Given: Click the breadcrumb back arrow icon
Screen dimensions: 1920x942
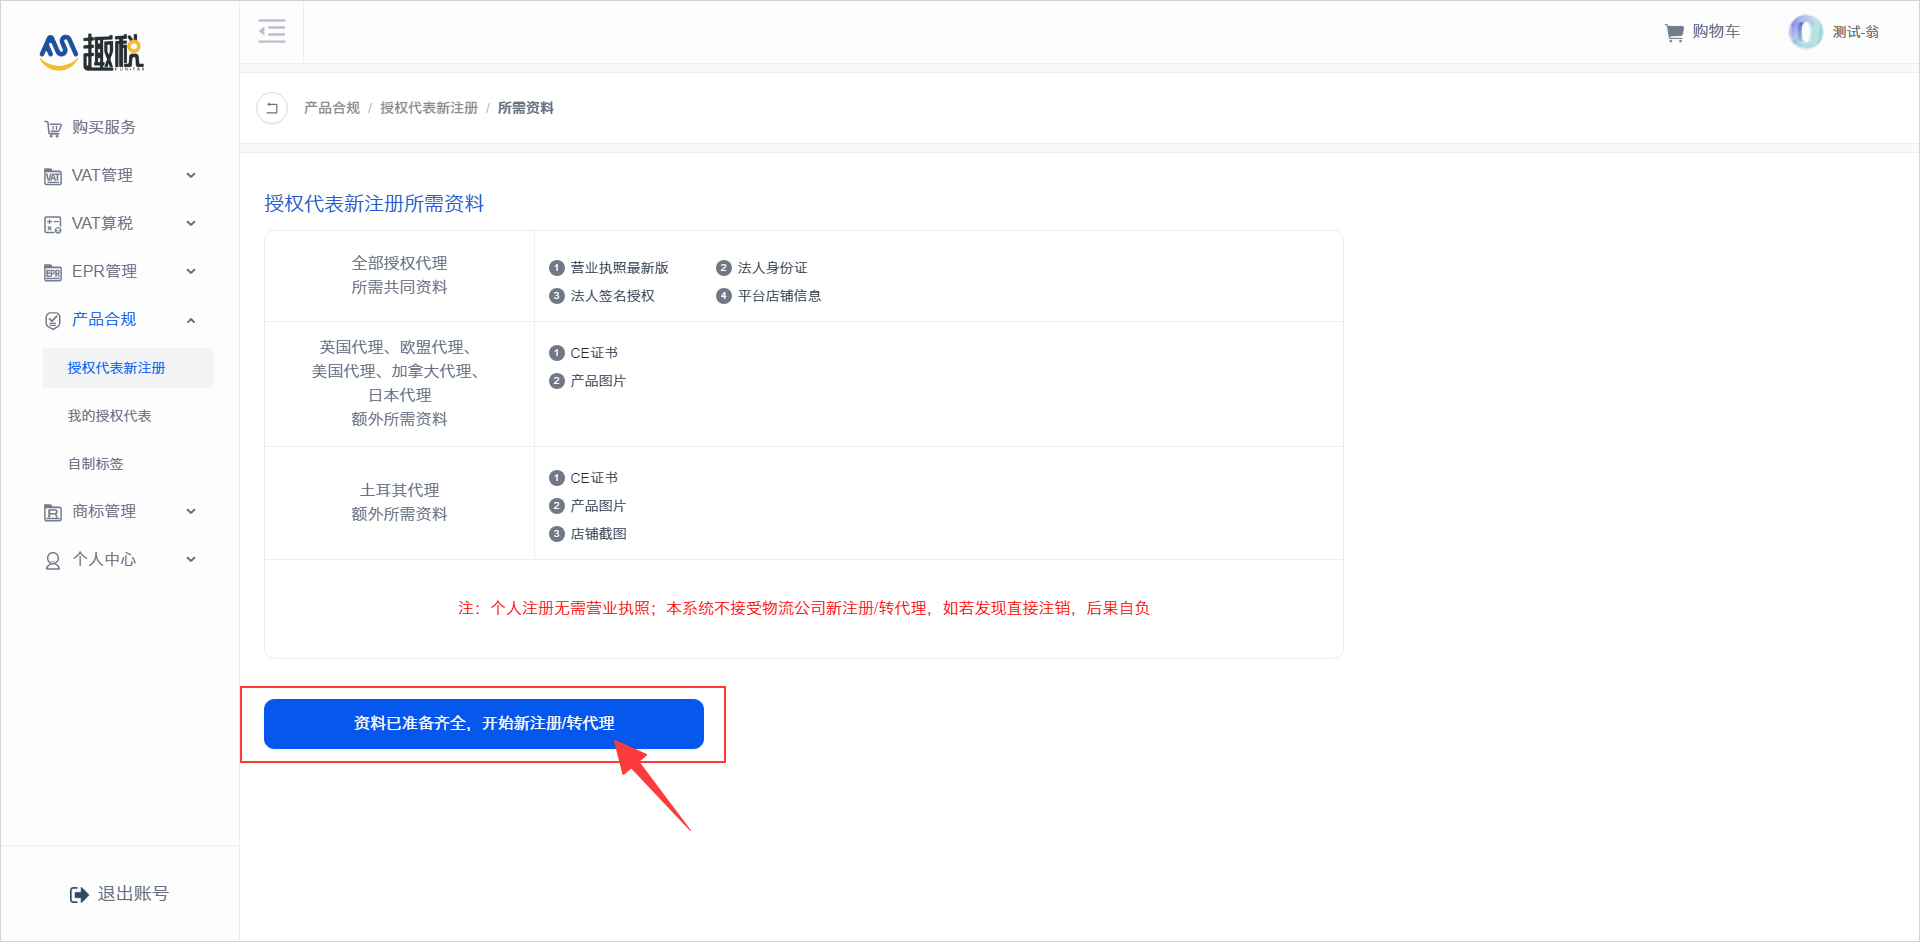Looking at the screenshot, I should [272, 108].
